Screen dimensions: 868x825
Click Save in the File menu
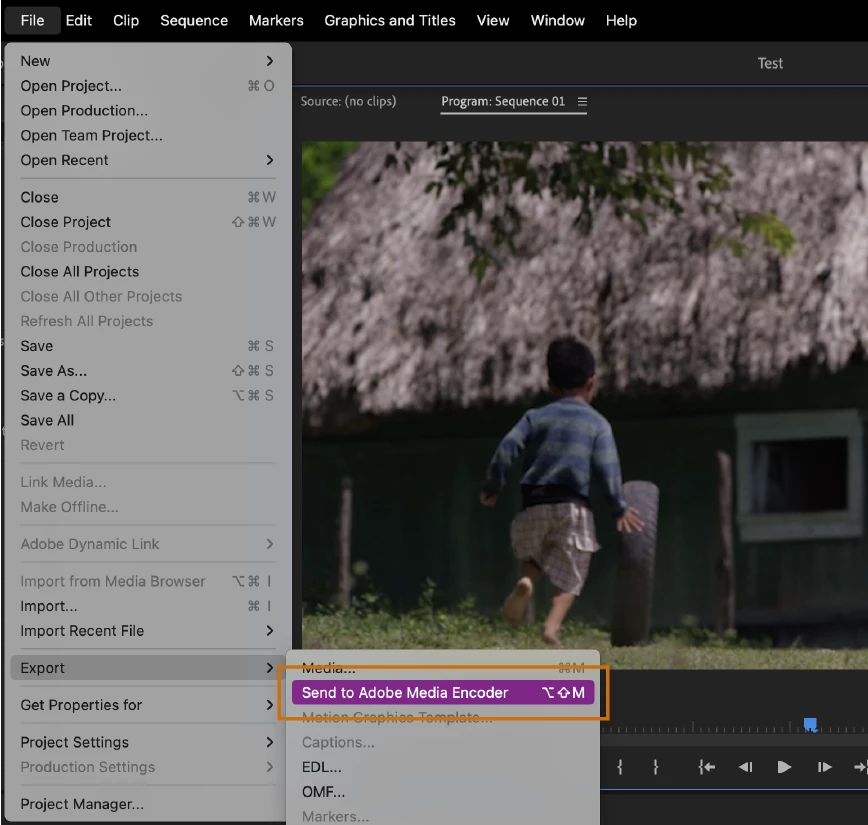148,346
